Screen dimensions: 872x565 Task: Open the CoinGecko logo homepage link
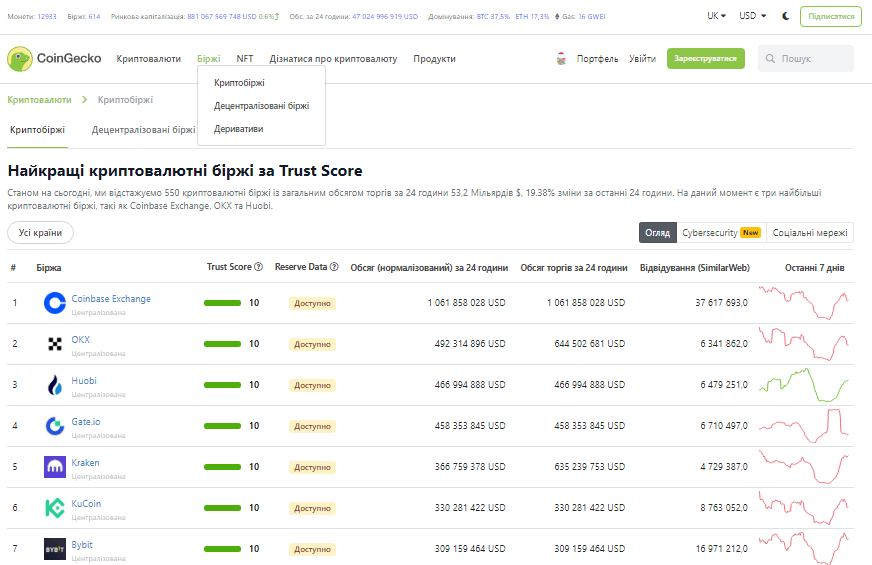click(x=54, y=58)
